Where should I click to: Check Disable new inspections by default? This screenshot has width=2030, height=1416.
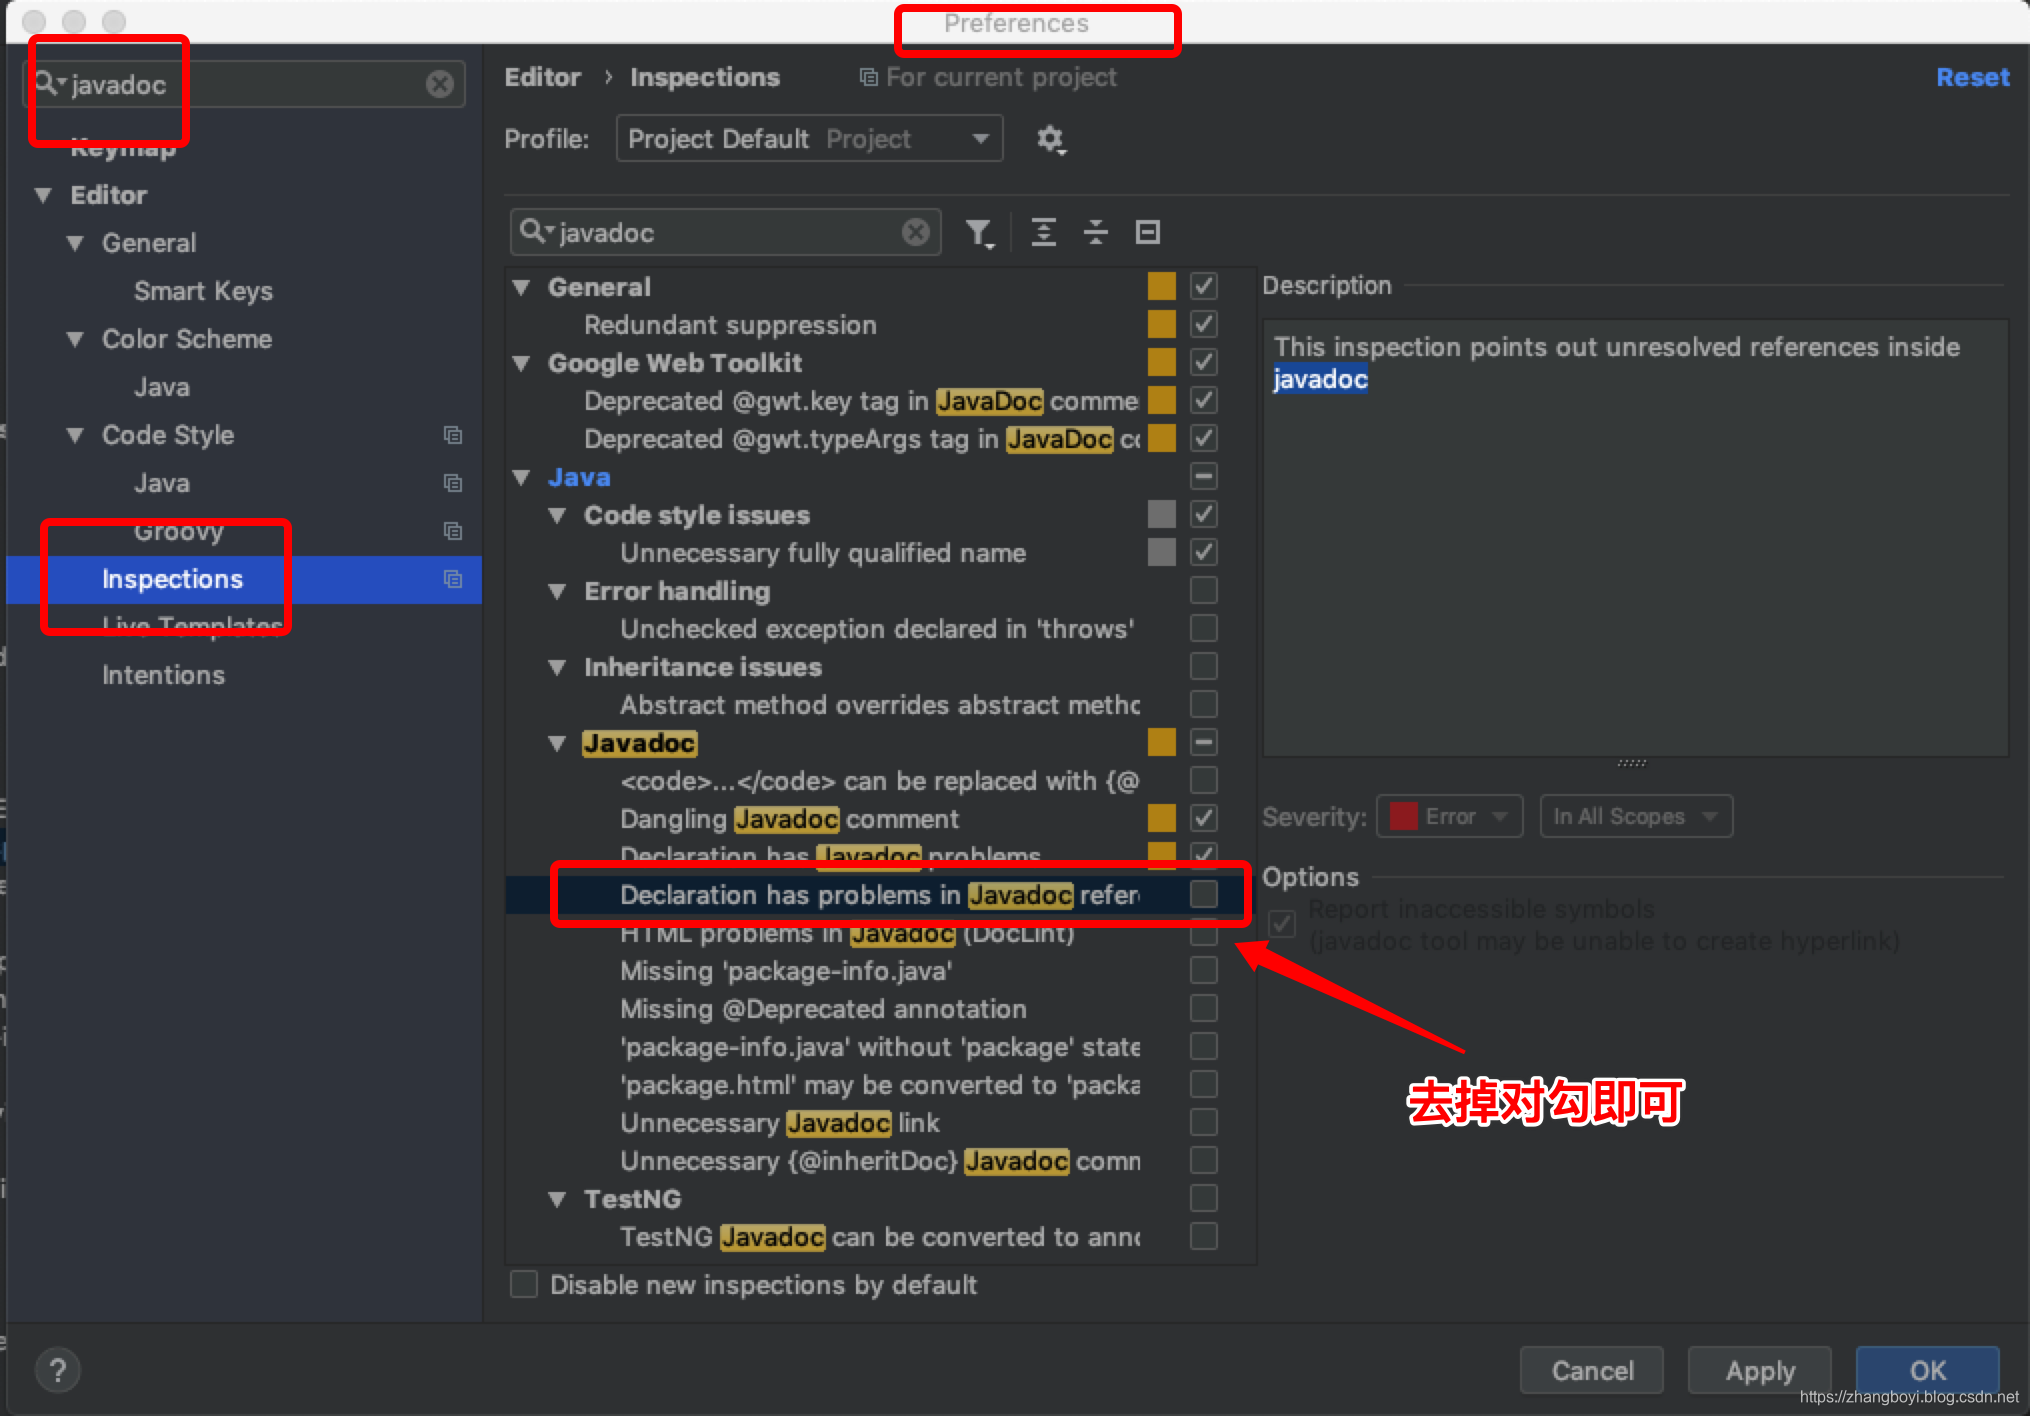pos(523,1284)
